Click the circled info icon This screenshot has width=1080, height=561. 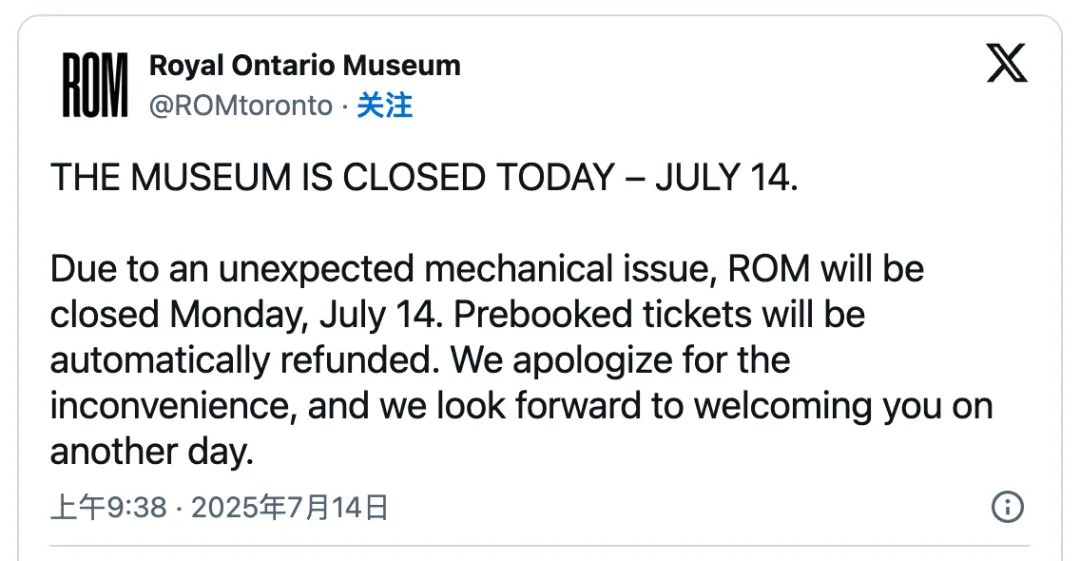[x=1007, y=507]
